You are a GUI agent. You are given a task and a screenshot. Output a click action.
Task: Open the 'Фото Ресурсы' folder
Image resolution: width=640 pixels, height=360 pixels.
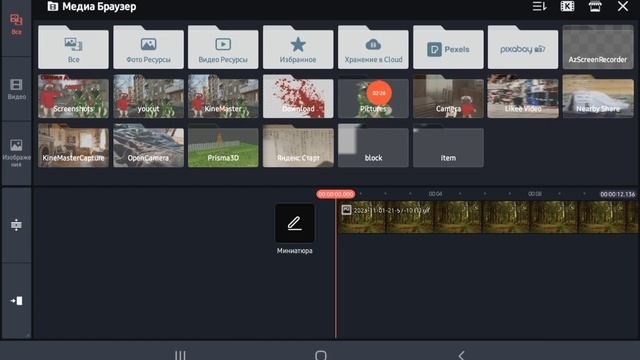coord(149,47)
